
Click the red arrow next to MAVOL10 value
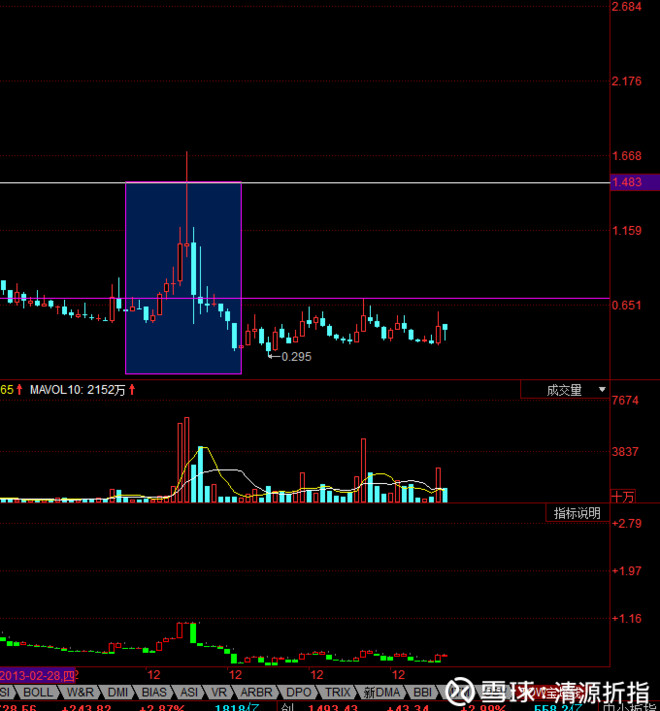pos(132,389)
